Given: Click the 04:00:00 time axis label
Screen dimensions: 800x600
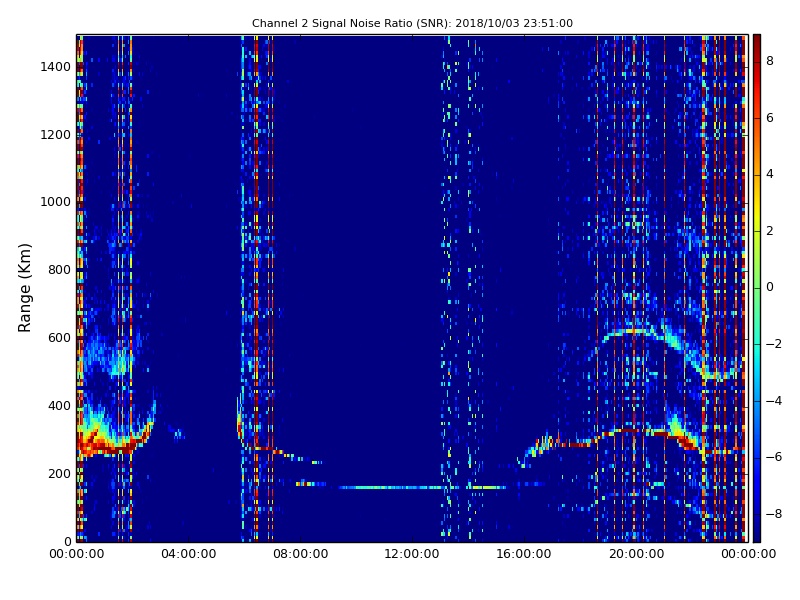Looking at the screenshot, I should point(188,554).
